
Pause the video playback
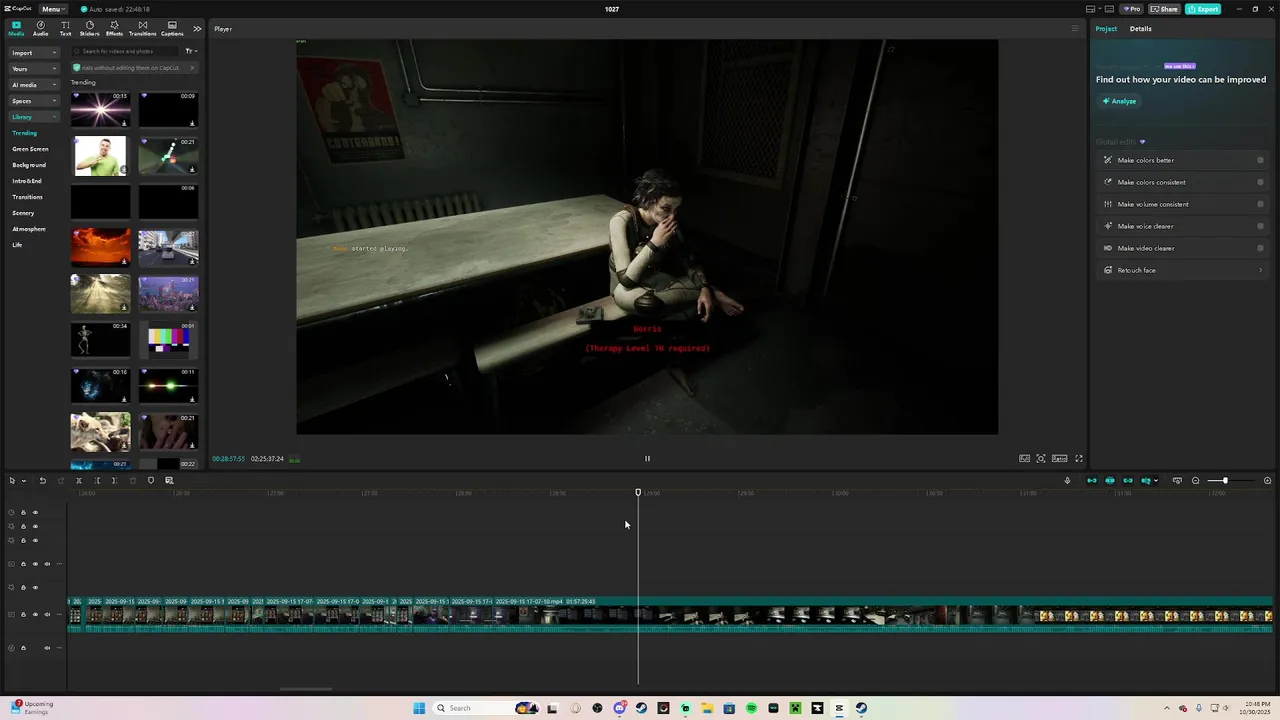[x=647, y=459]
